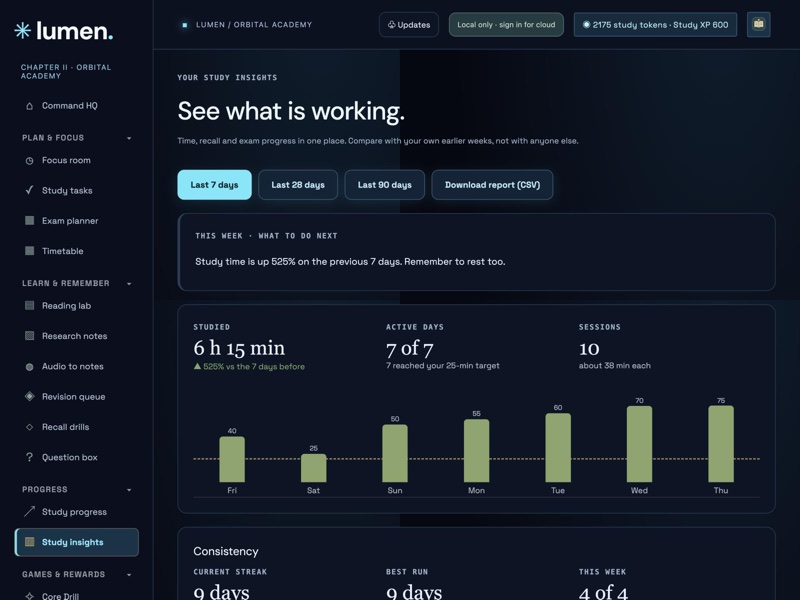The image size is (800, 600).
Task: Open Study progress page
Action: point(77,512)
